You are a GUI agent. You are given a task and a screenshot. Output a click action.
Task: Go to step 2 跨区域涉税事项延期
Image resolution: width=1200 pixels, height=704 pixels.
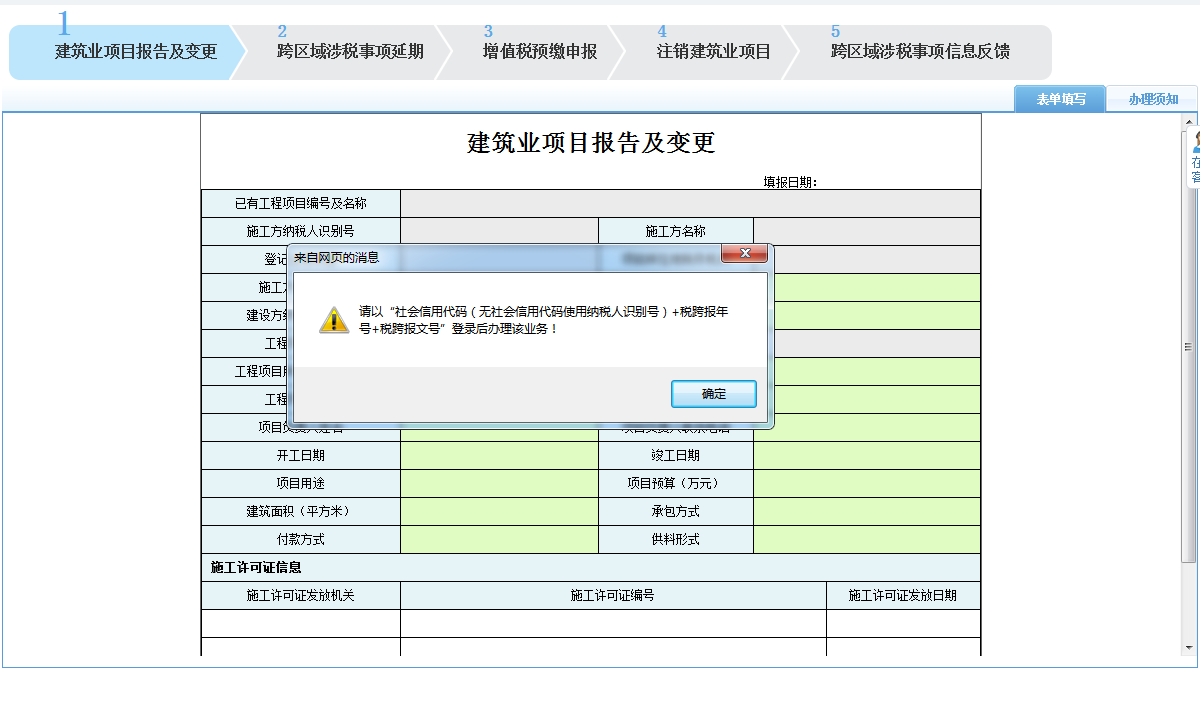tap(350, 52)
